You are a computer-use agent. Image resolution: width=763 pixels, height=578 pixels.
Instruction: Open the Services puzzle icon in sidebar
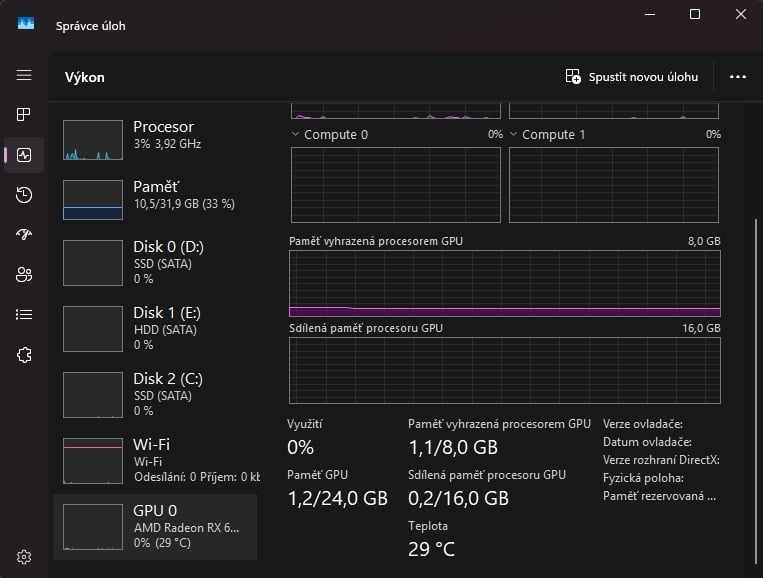pos(24,355)
